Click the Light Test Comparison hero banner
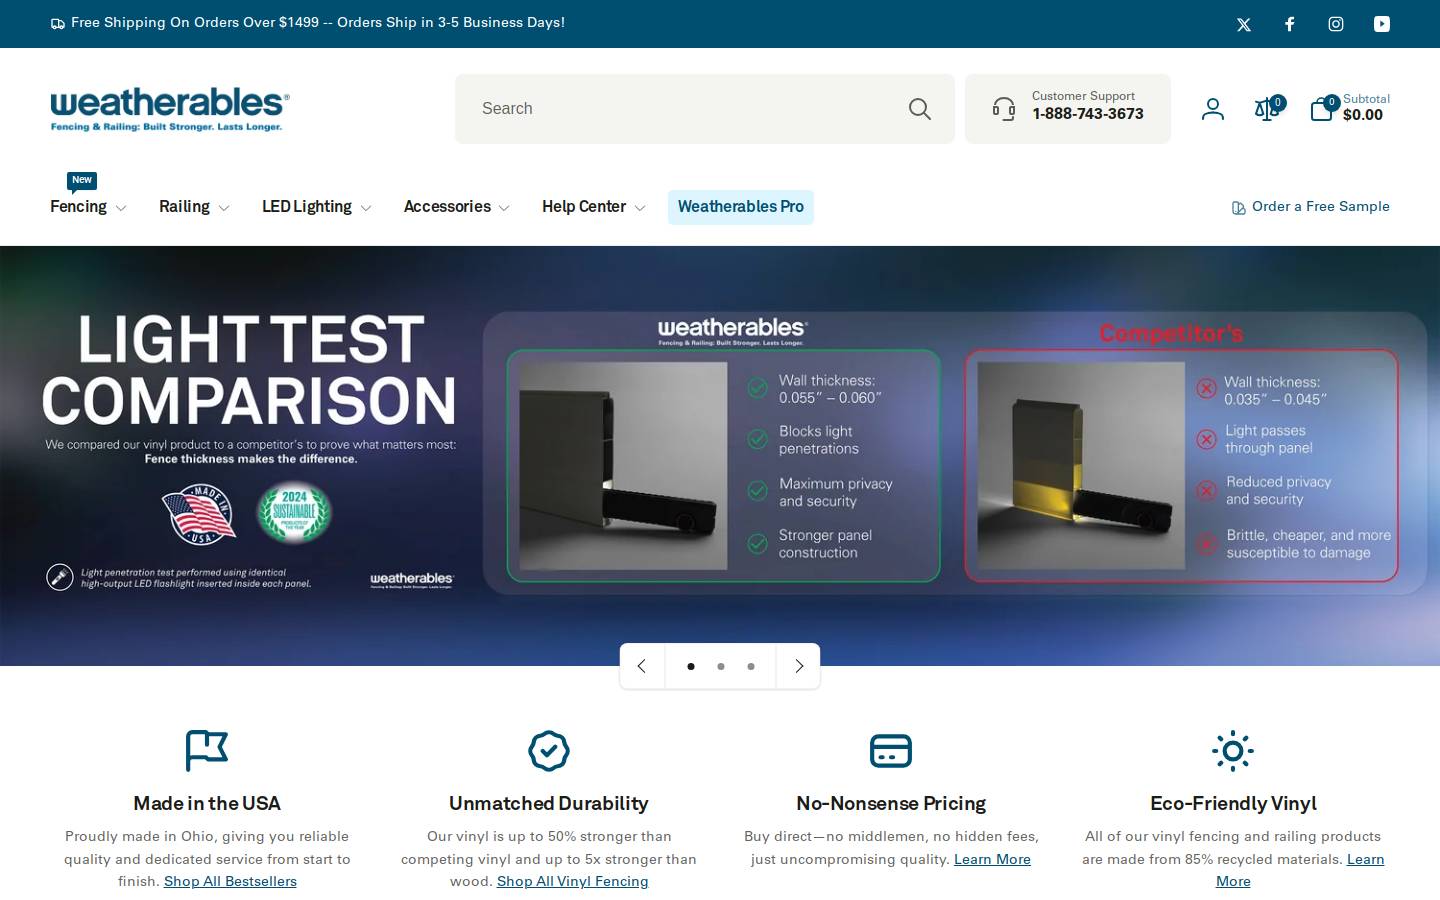The height and width of the screenshot is (900, 1440). tap(720, 456)
